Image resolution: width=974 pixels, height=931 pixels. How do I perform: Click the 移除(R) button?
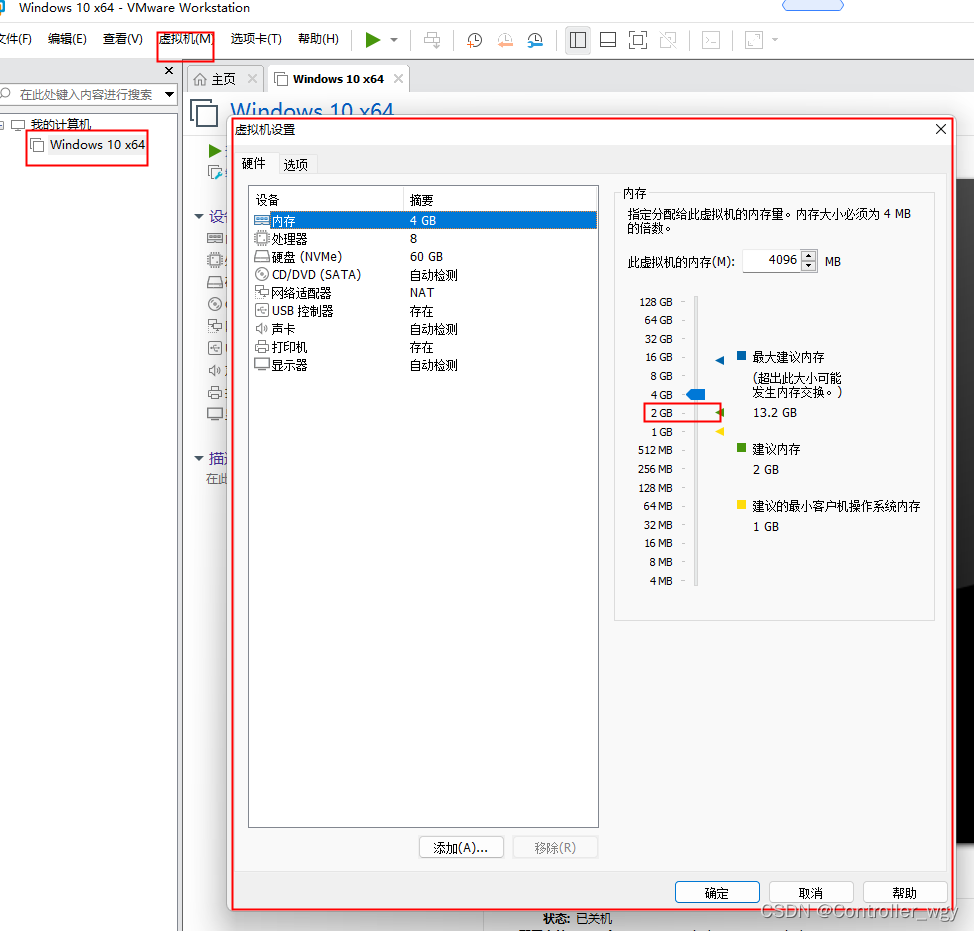tap(555, 848)
